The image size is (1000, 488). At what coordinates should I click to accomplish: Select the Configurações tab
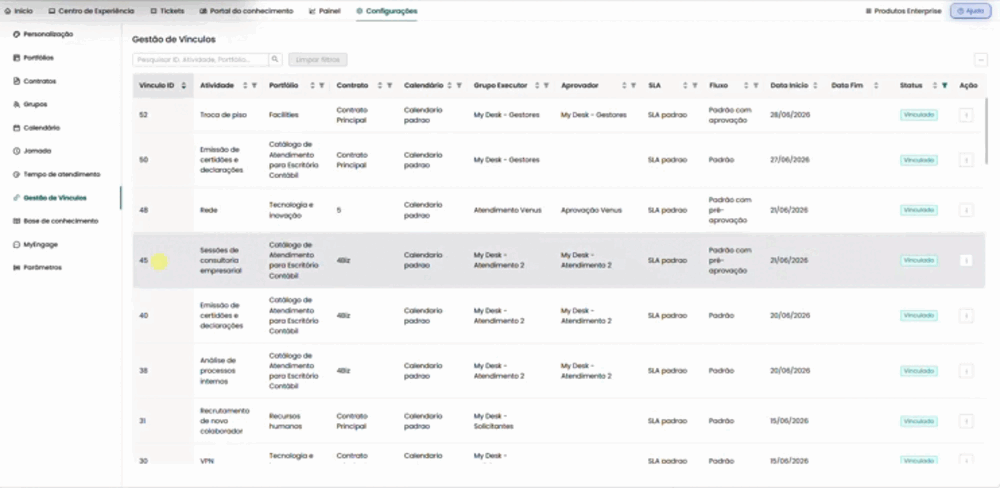point(386,11)
